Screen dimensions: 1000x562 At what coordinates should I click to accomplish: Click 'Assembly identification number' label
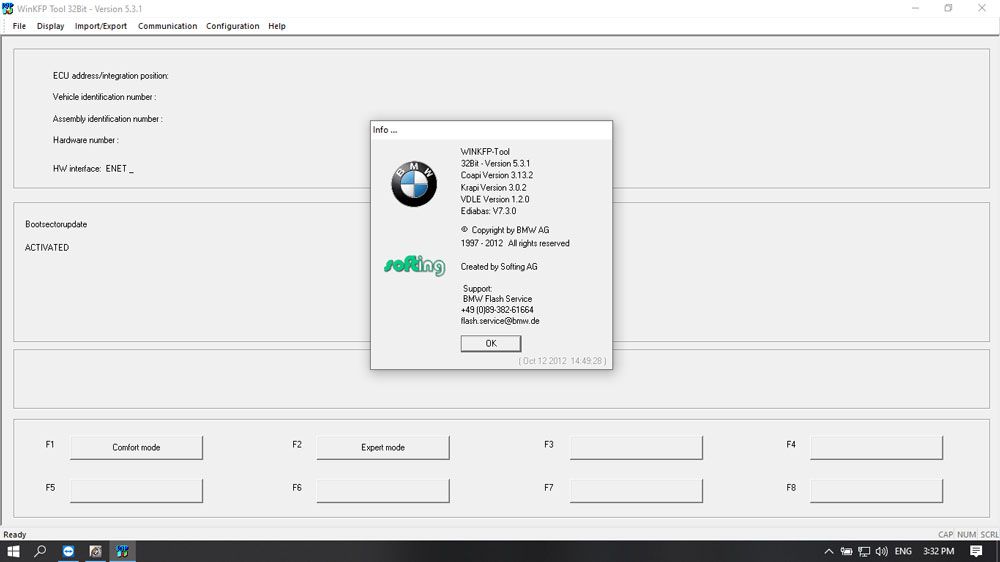[107, 119]
